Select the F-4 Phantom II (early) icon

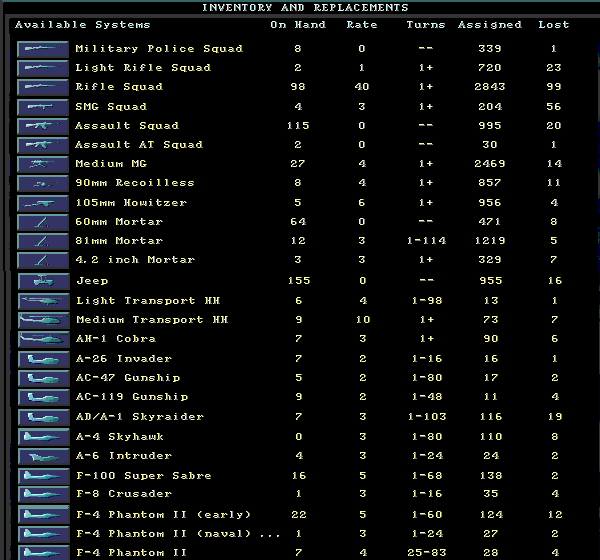click(x=44, y=515)
